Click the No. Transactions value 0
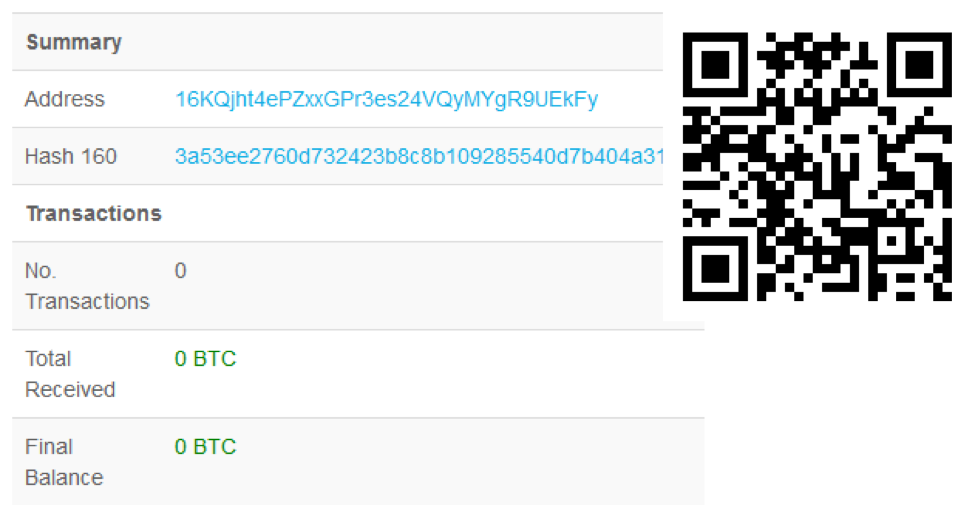Screen dimensions: 974x518 coord(181,271)
